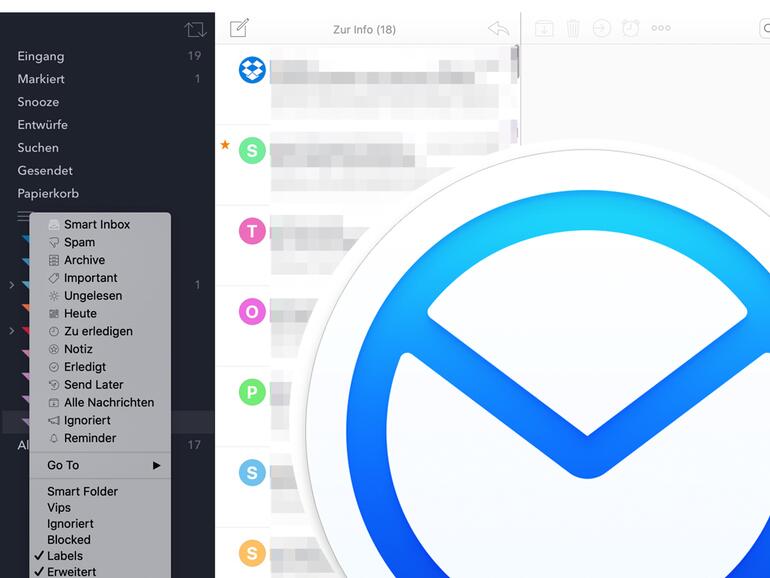Click the blue S sender avatar
The width and height of the screenshot is (770, 578).
click(x=252, y=472)
